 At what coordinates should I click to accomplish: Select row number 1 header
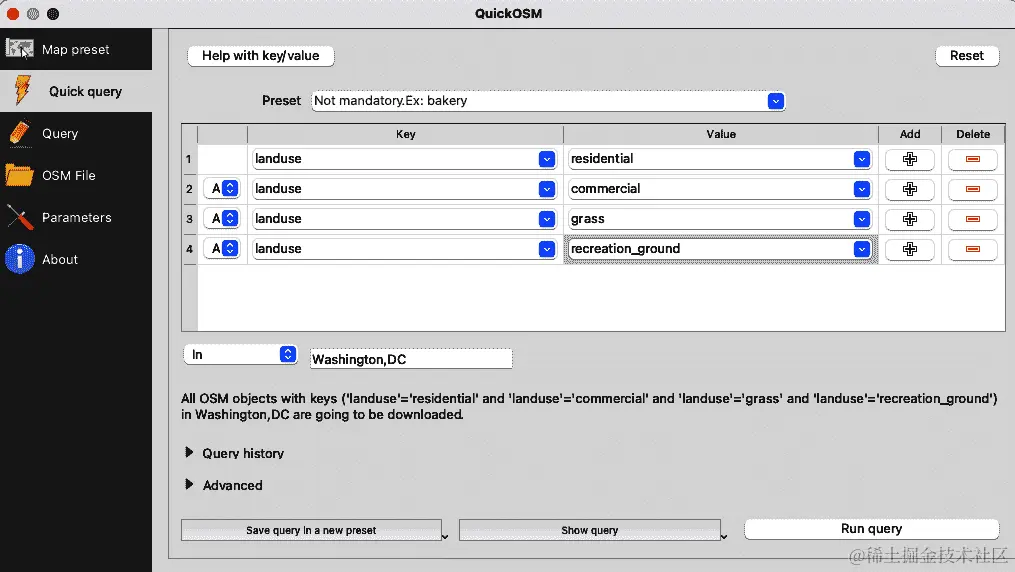189,159
